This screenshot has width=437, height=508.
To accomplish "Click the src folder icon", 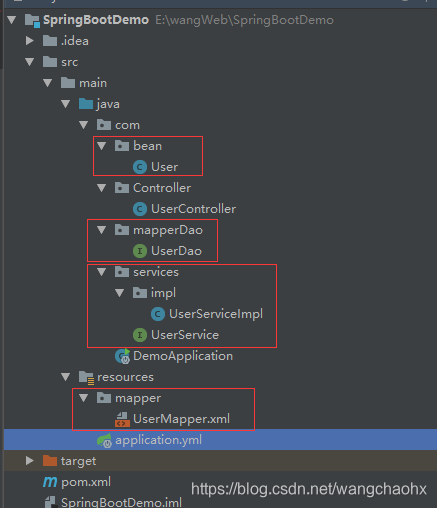I will click(50, 62).
